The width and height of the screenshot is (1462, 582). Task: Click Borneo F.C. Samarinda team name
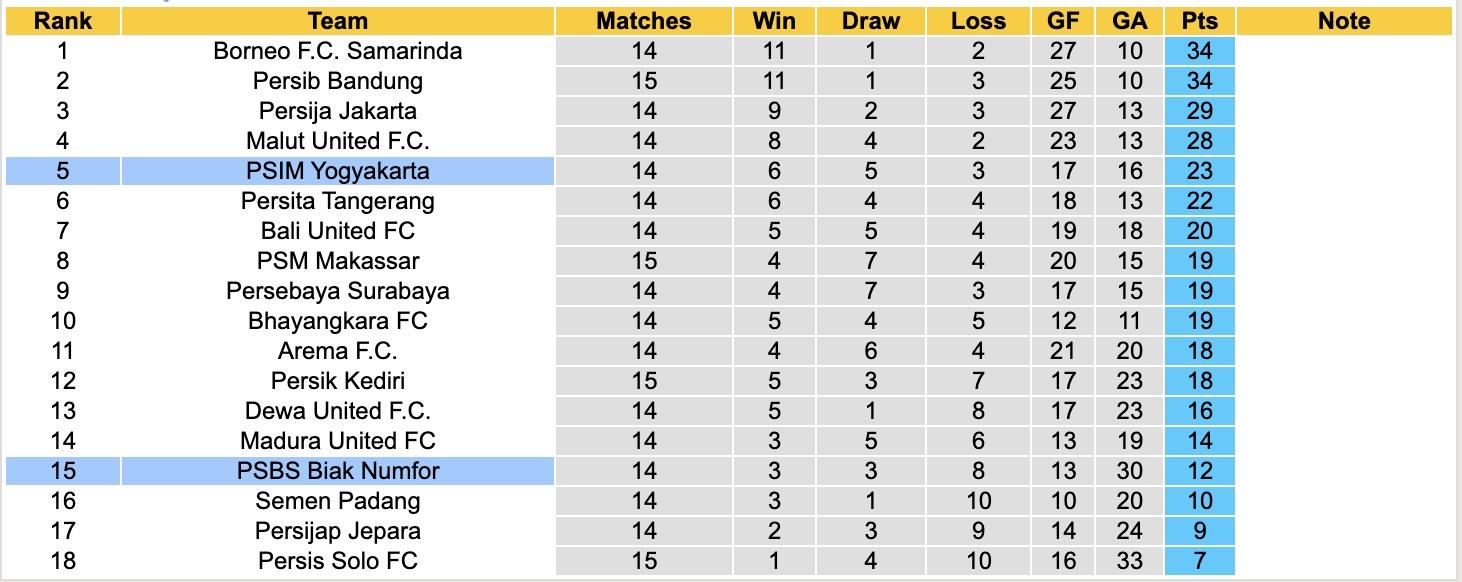(338, 51)
